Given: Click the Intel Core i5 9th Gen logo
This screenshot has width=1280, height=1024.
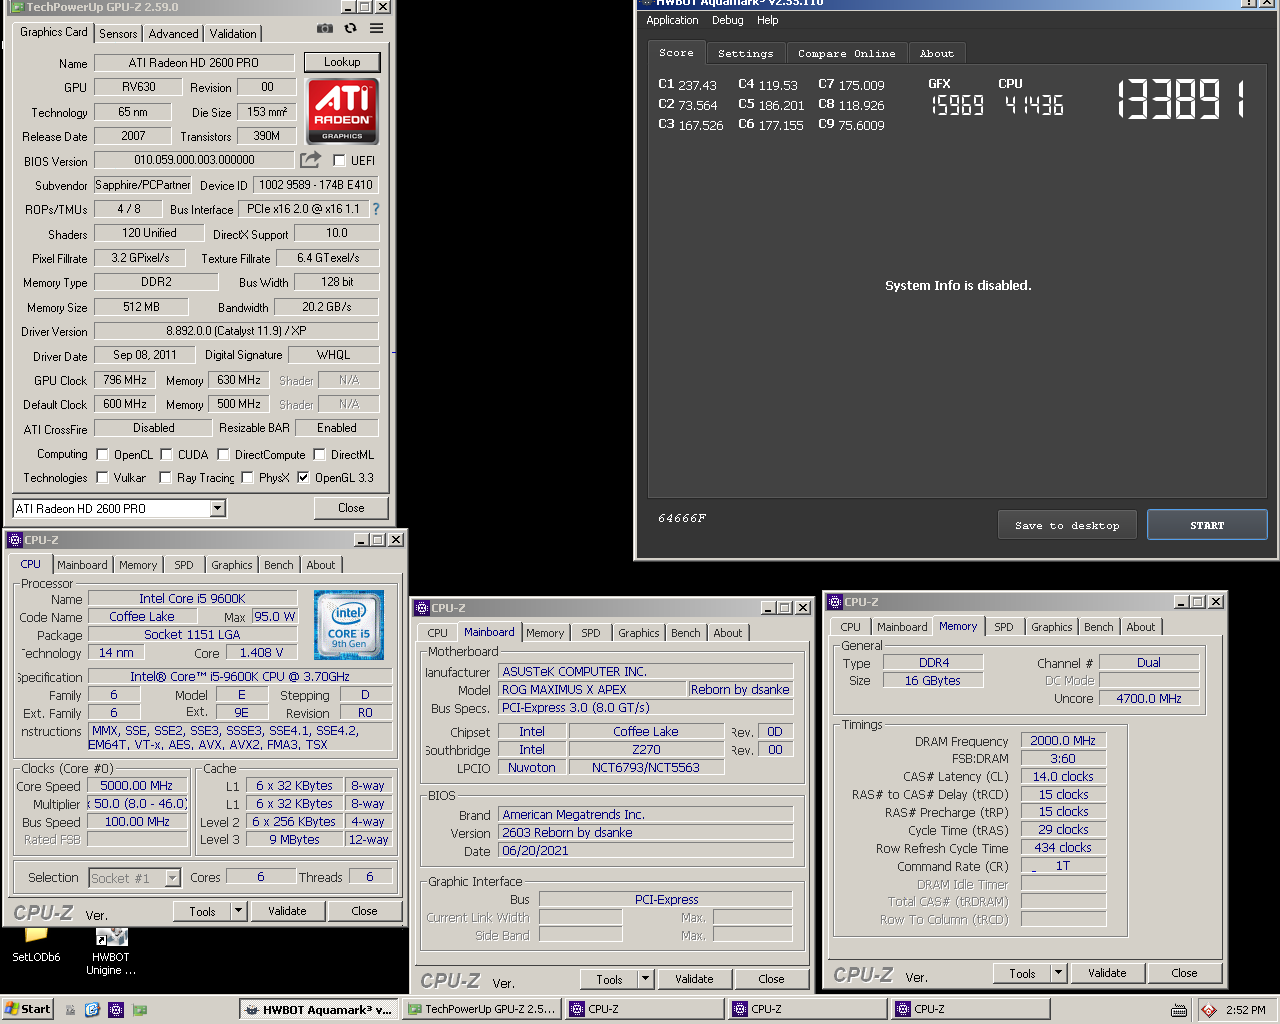Looking at the screenshot, I should point(349,625).
